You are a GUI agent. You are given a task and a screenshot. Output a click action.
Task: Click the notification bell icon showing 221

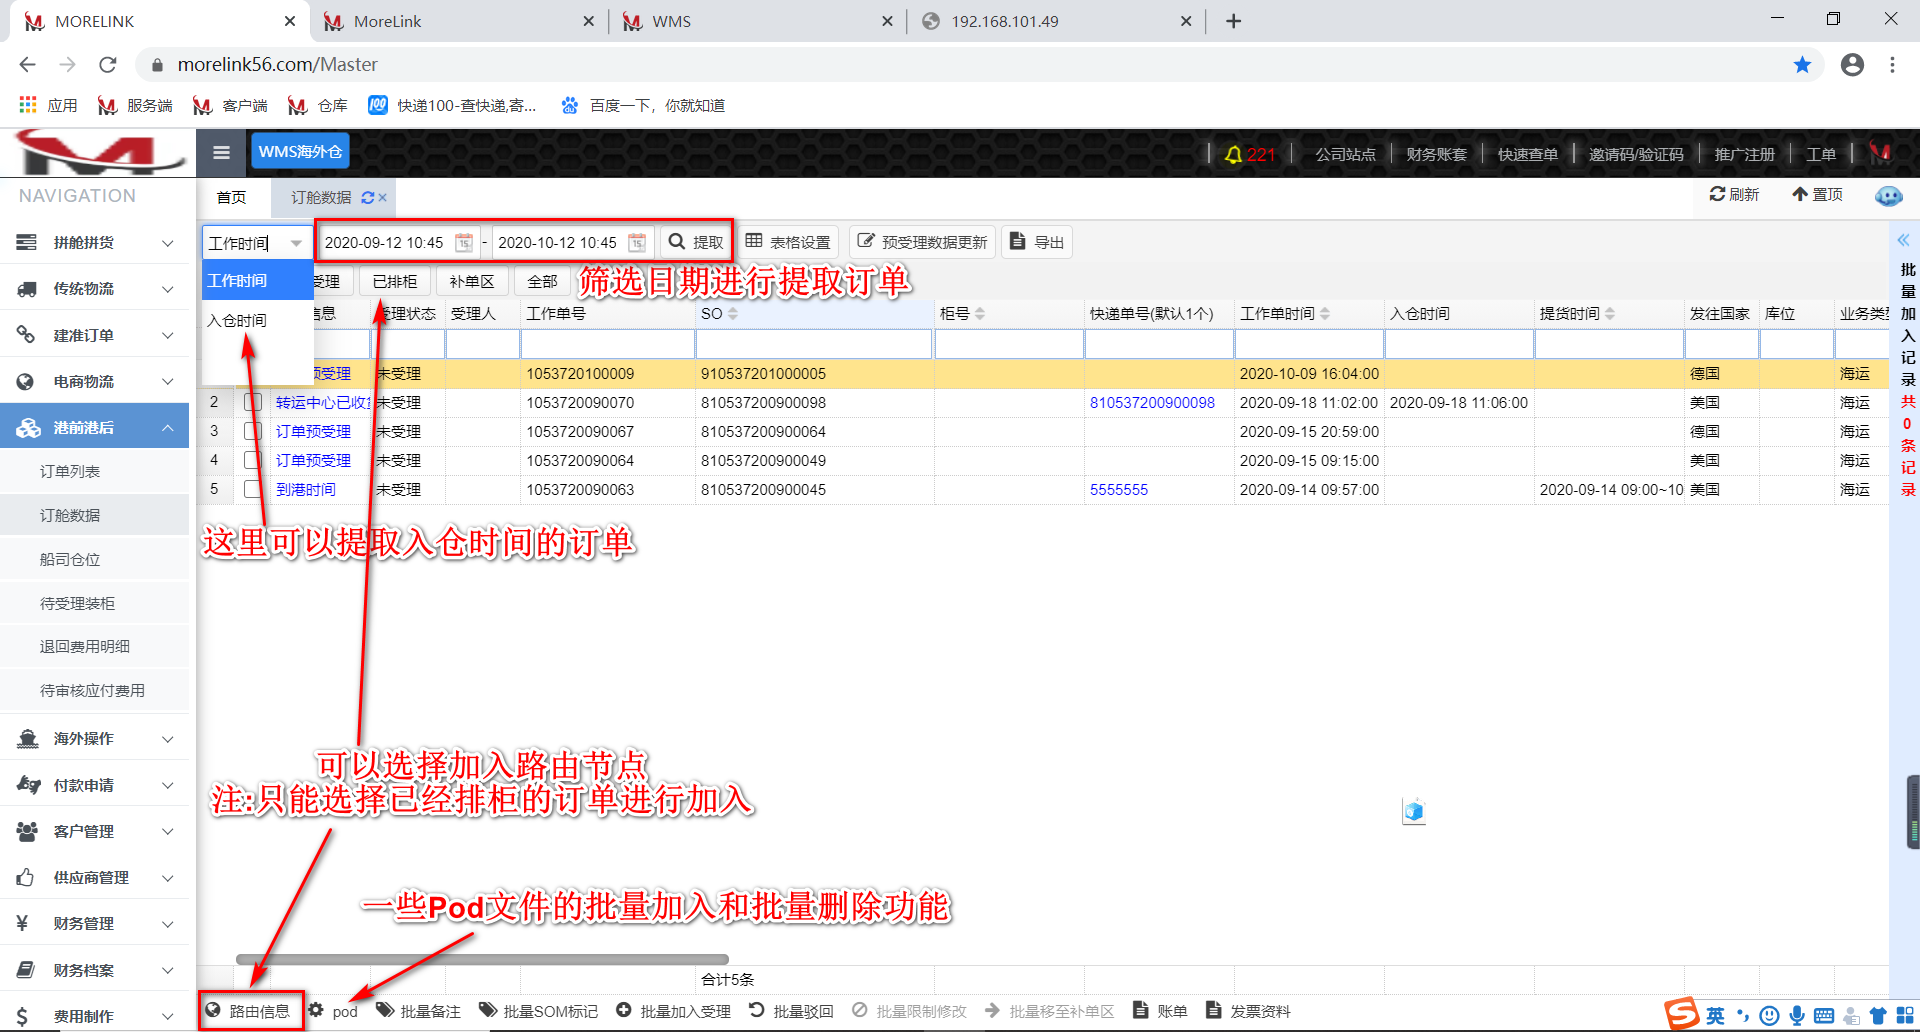click(x=1233, y=154)
